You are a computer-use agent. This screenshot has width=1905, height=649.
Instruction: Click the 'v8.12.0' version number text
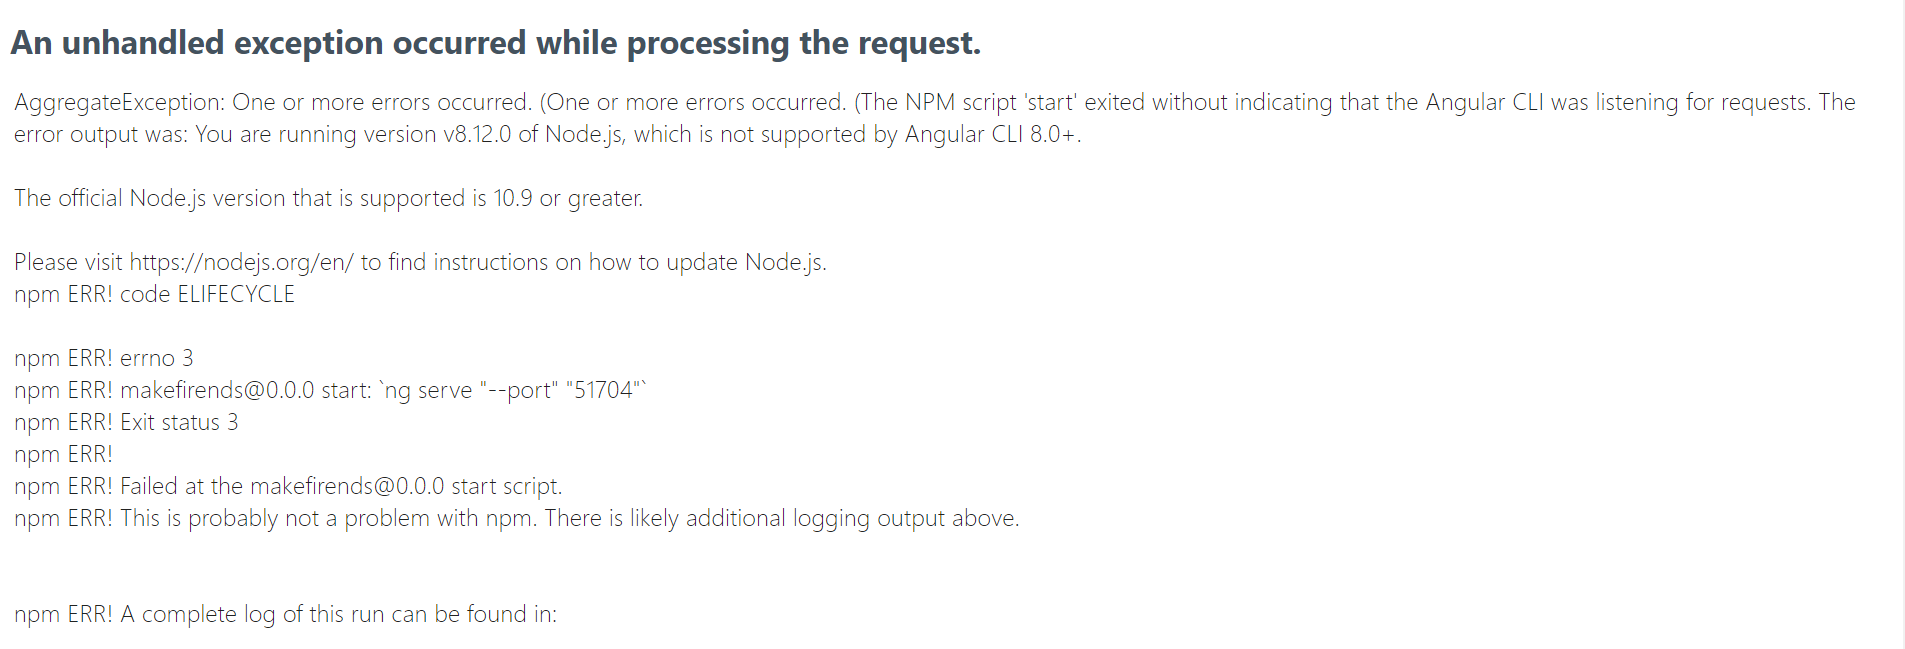click(x=477, y=134)
